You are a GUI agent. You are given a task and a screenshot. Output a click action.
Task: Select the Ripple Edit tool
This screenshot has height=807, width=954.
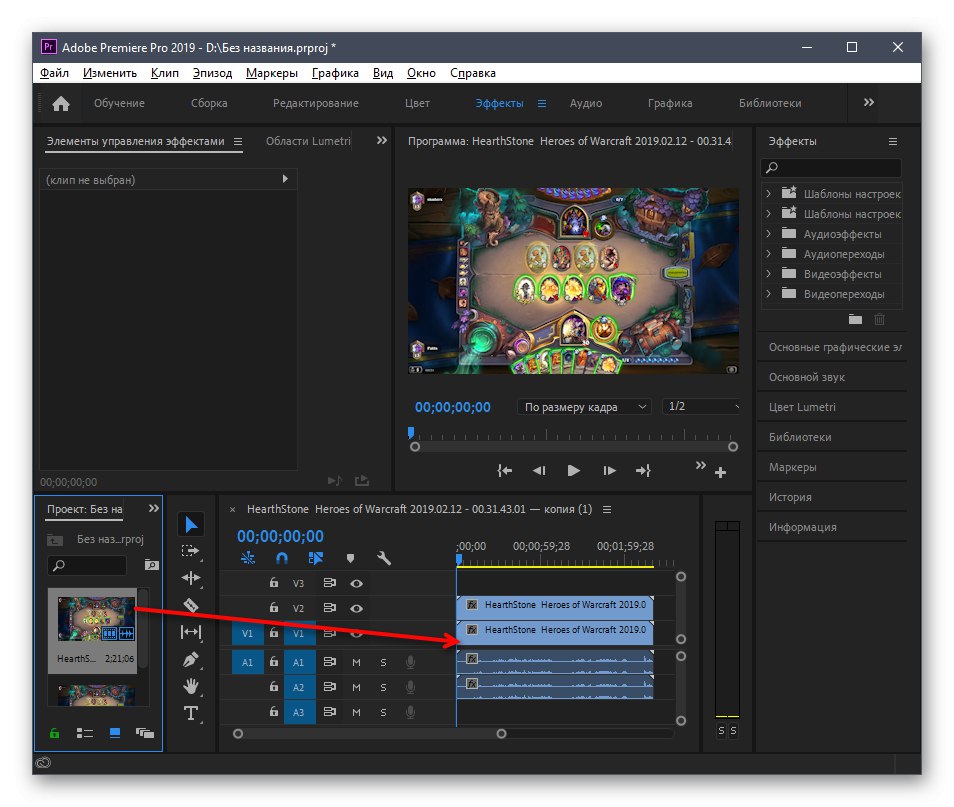tap(191, 578)
